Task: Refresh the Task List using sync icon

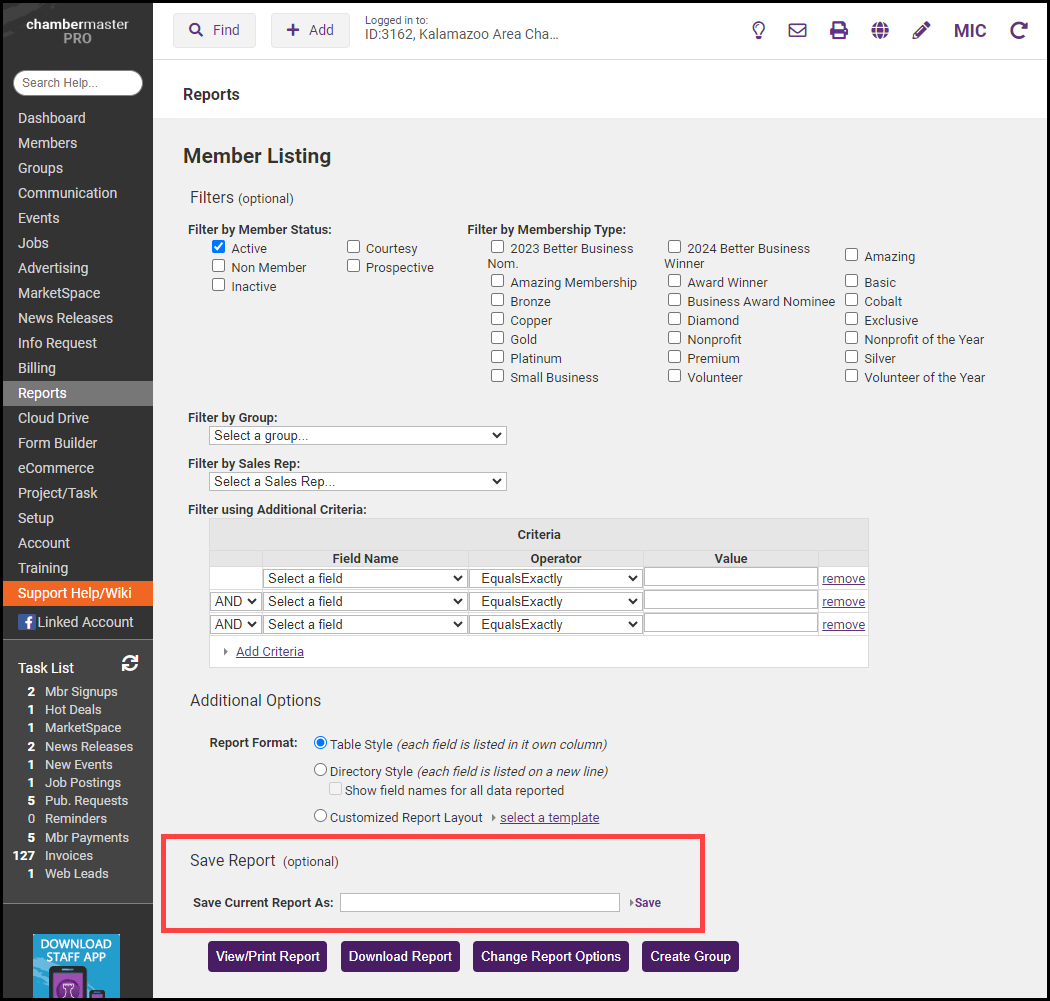Action: (x=130, y=663)
